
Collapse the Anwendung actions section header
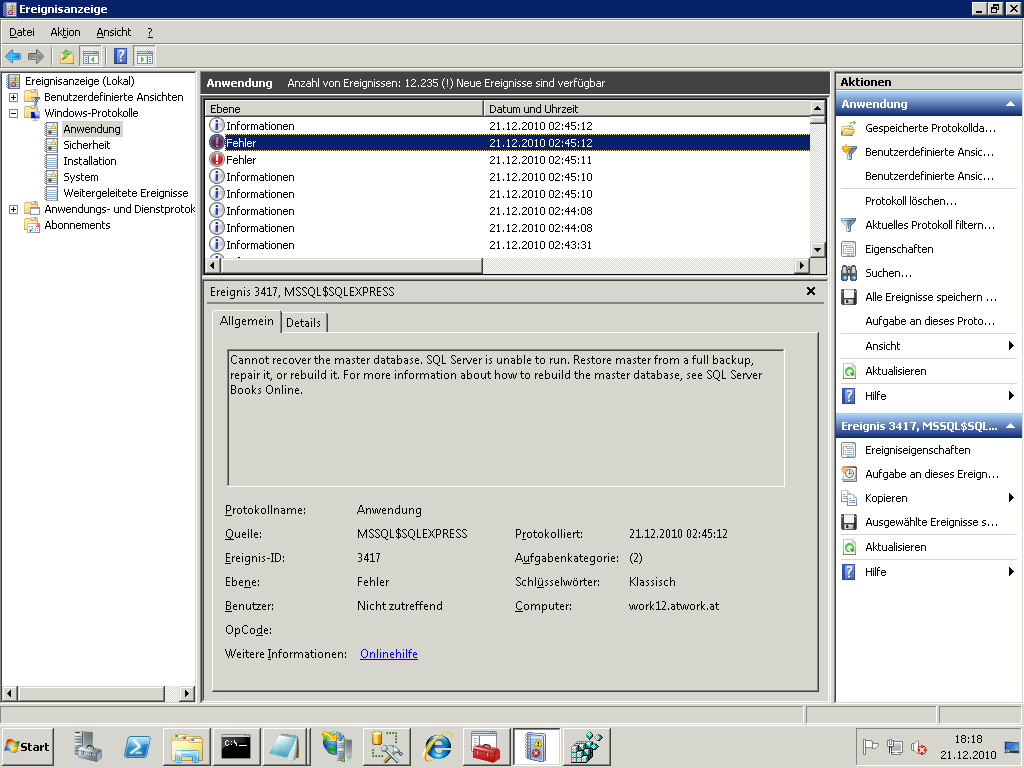click(x=1010, y=104)
